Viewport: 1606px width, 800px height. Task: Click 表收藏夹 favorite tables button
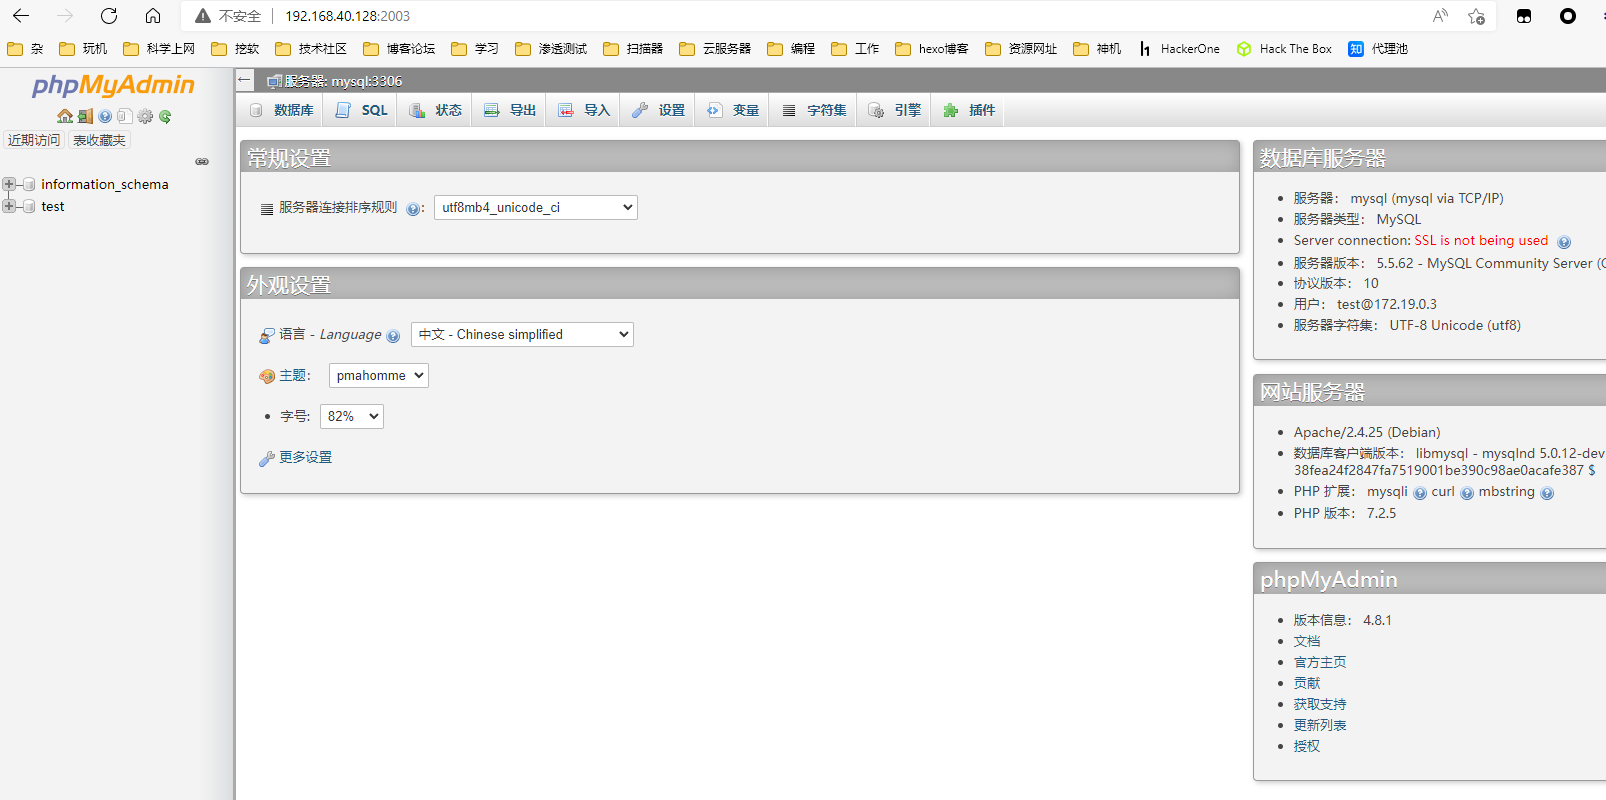[x=99, y=140]
